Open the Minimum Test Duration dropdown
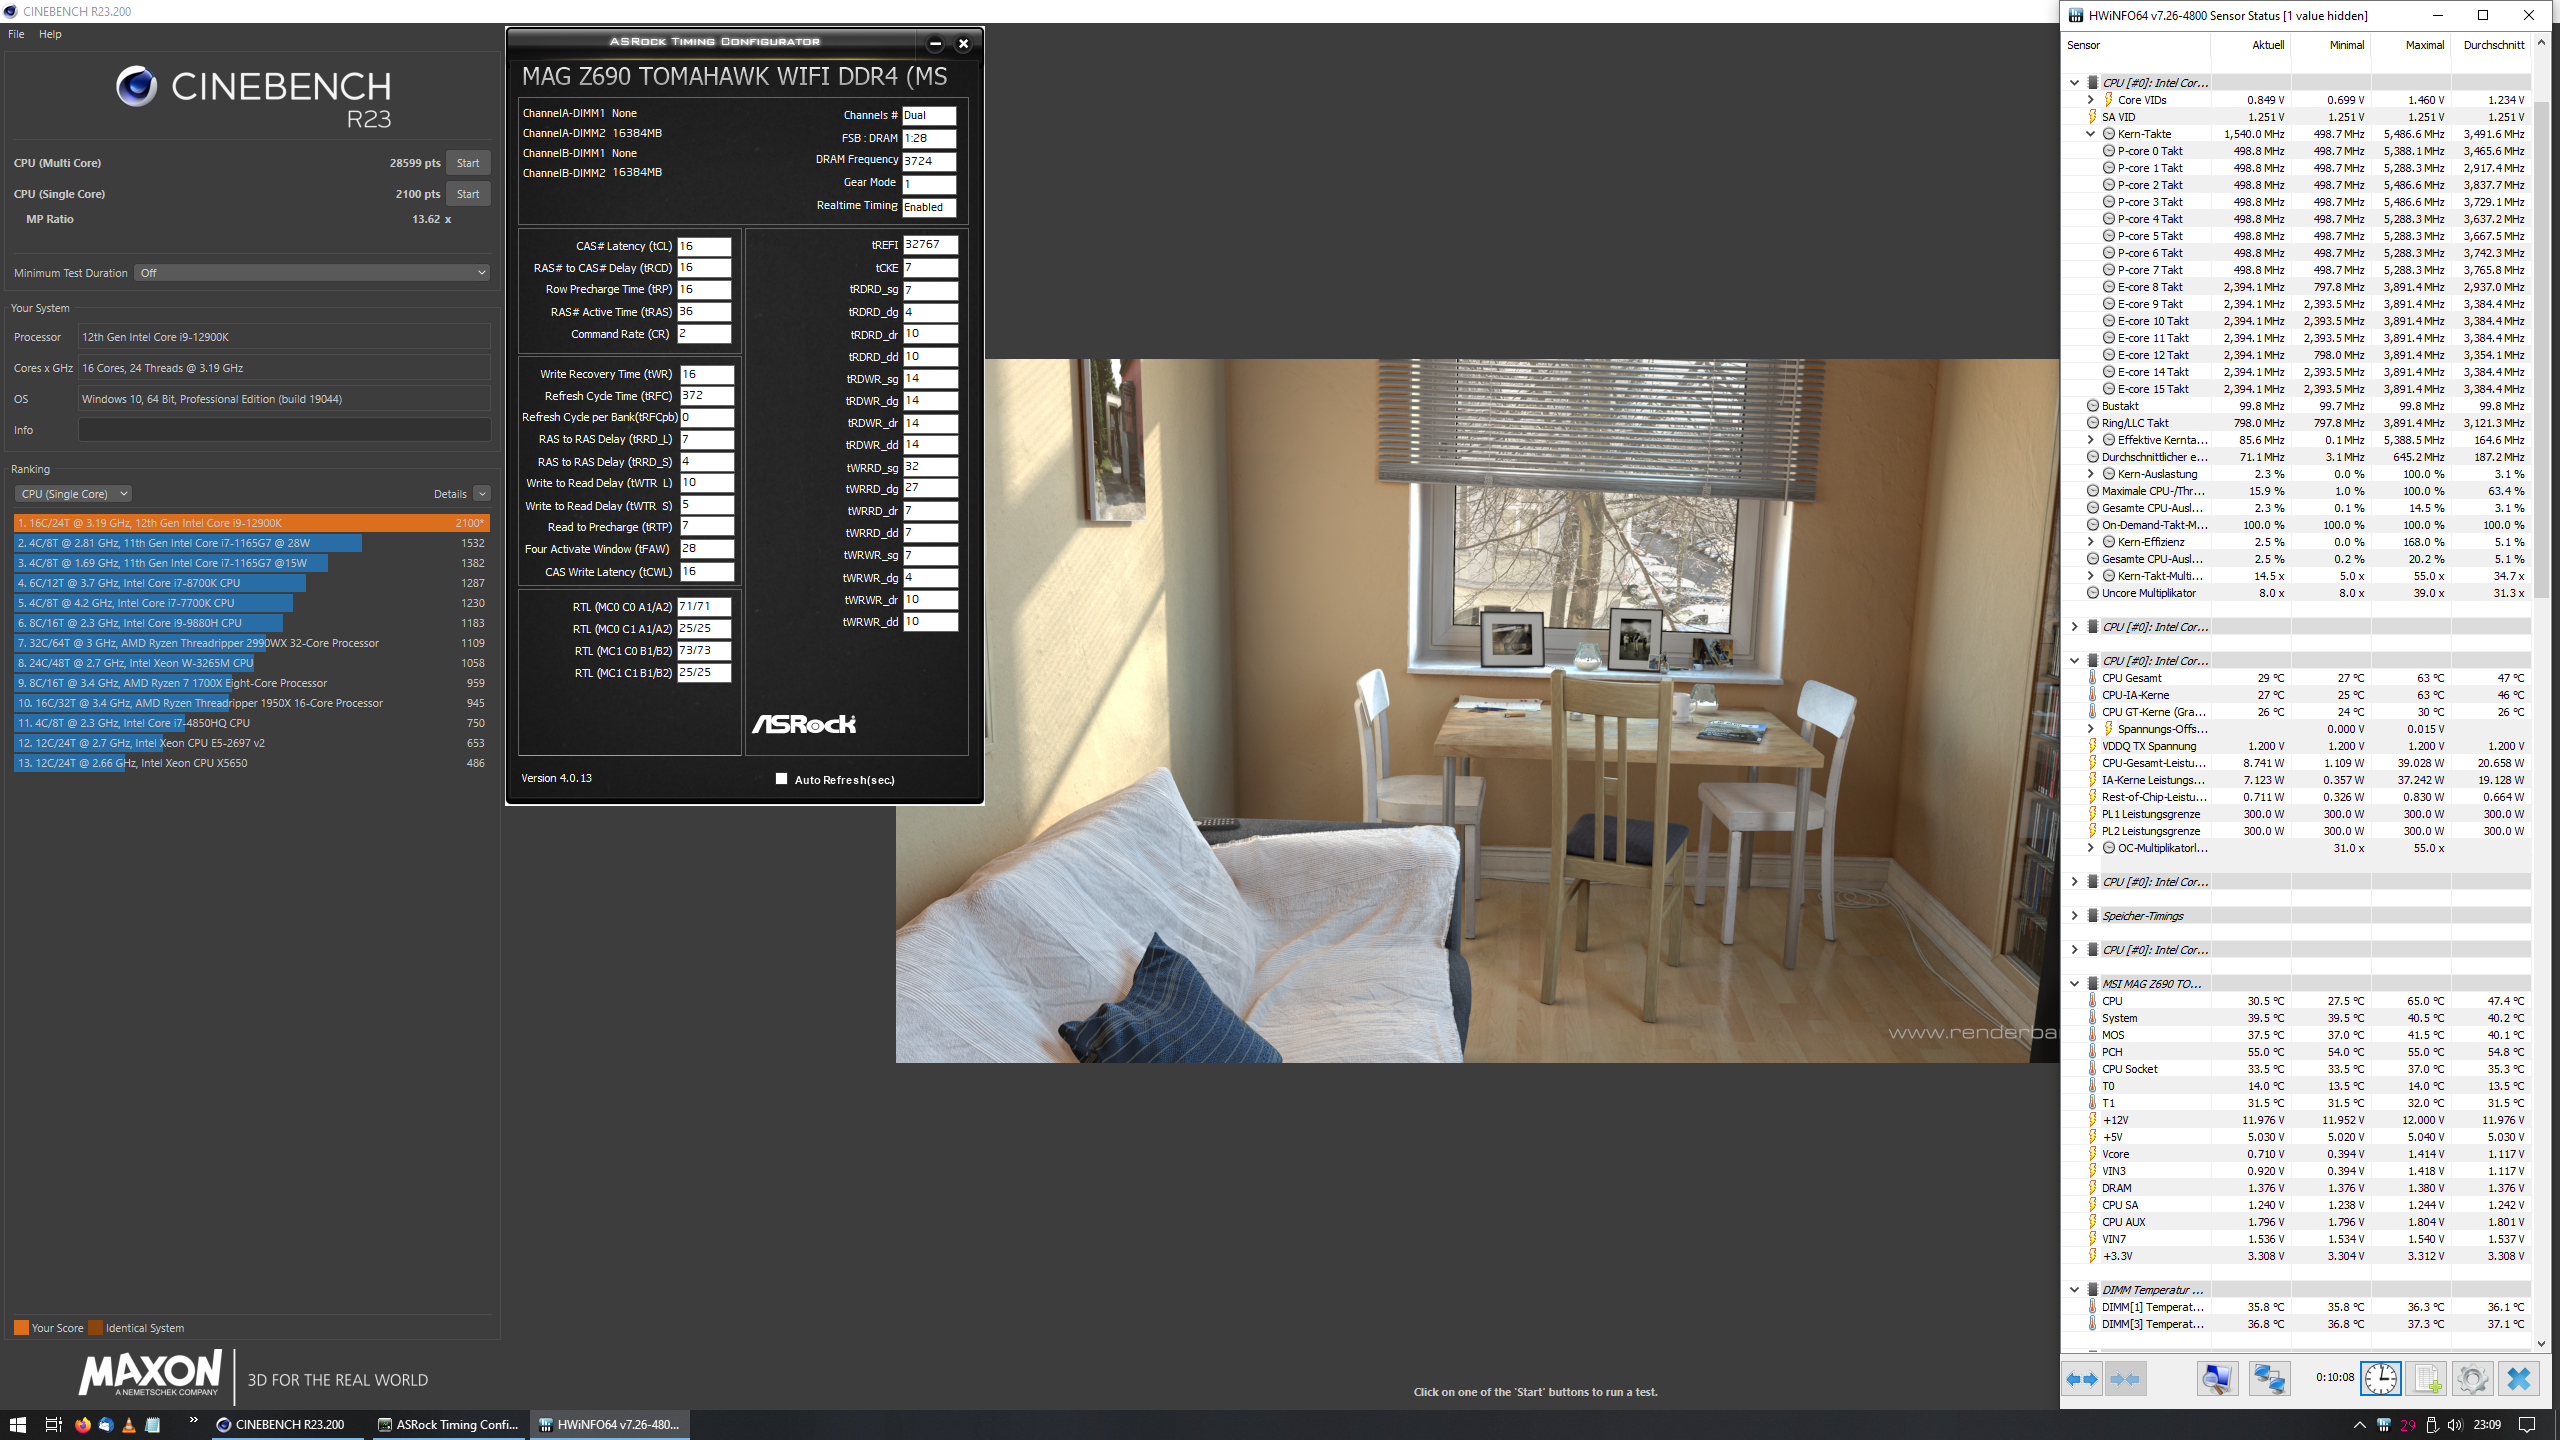 (x=312, y=272)
